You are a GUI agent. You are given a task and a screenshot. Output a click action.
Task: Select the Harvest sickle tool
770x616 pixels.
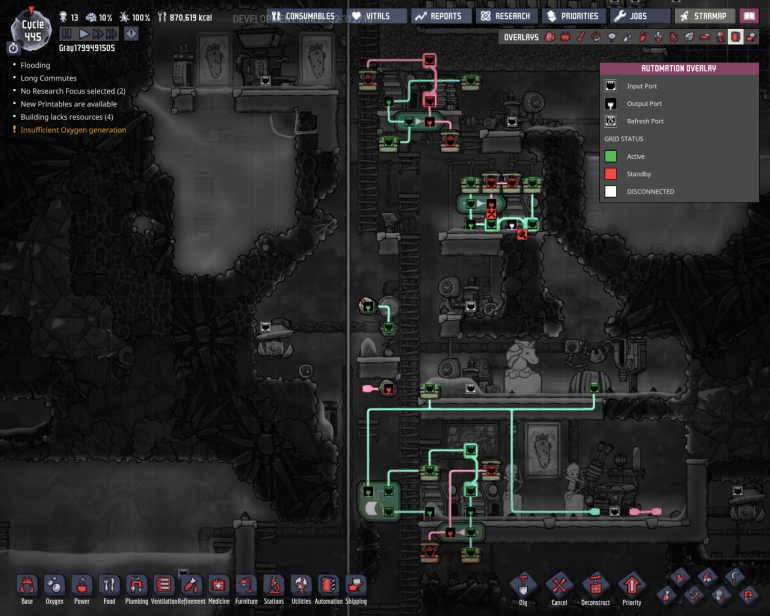click(734, 577)
